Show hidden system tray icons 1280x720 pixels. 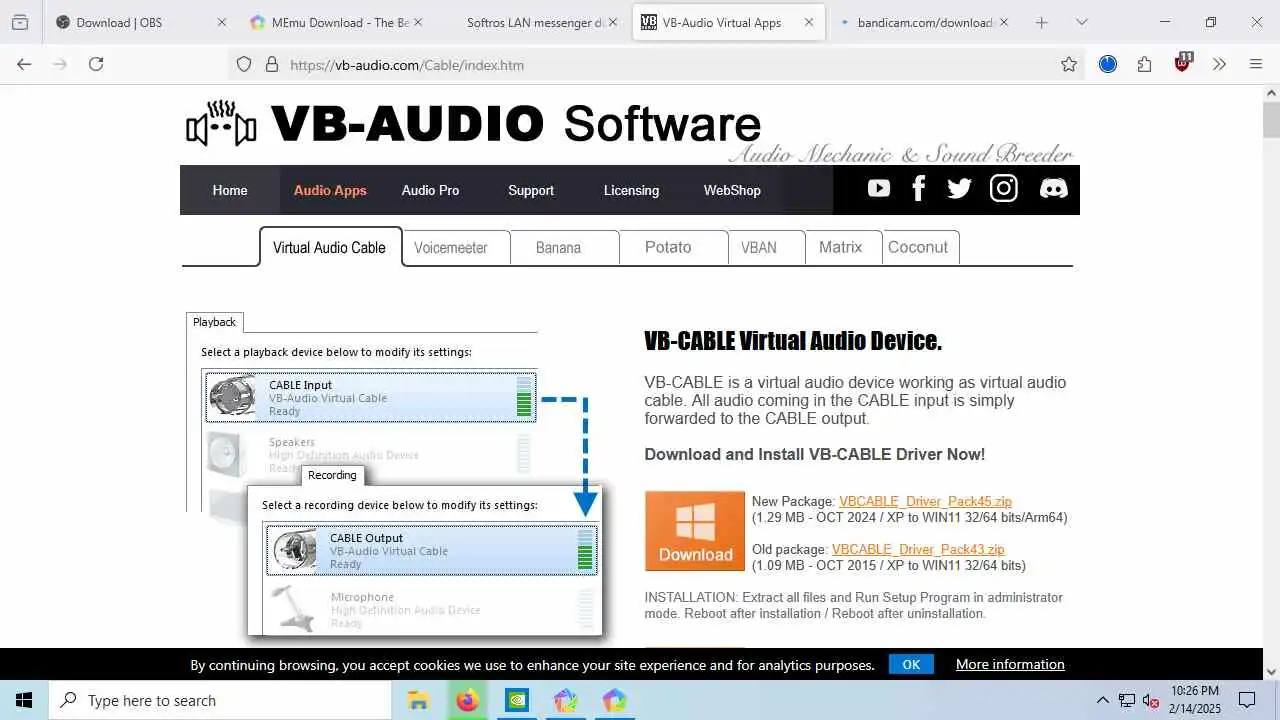1103,700
